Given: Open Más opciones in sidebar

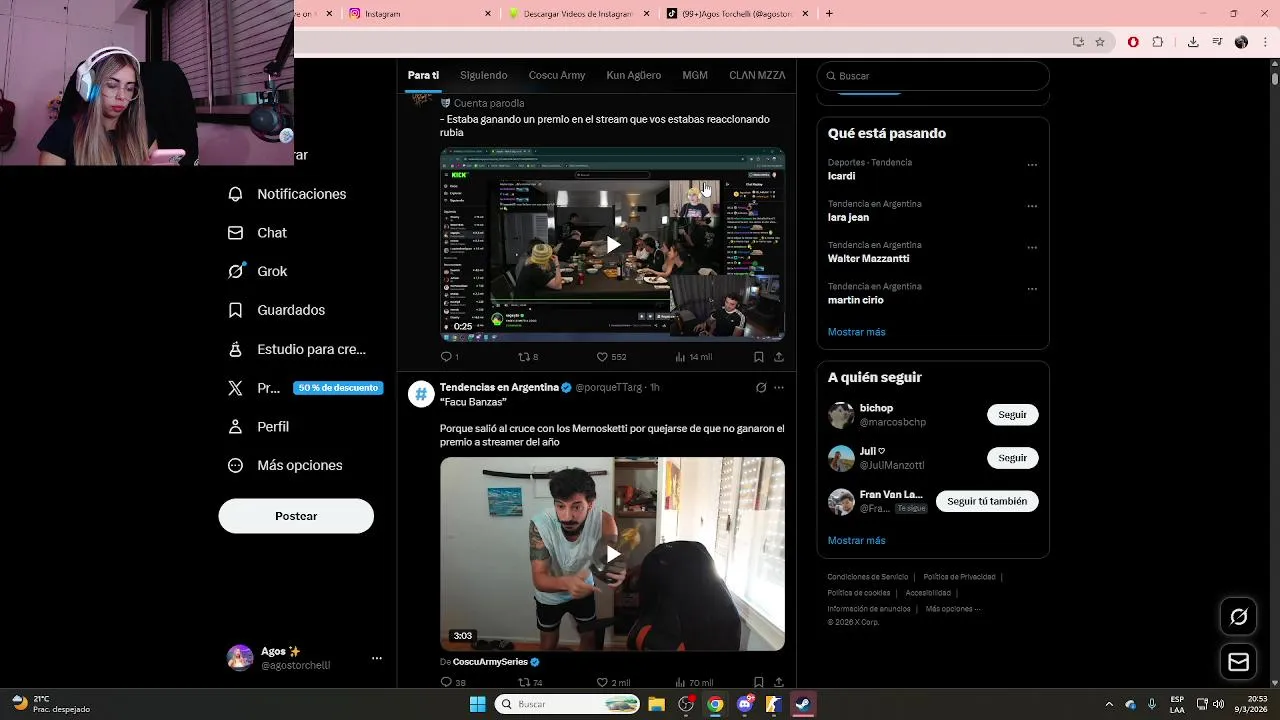Looking at the screenshot, I should click(x=285, y=465).
